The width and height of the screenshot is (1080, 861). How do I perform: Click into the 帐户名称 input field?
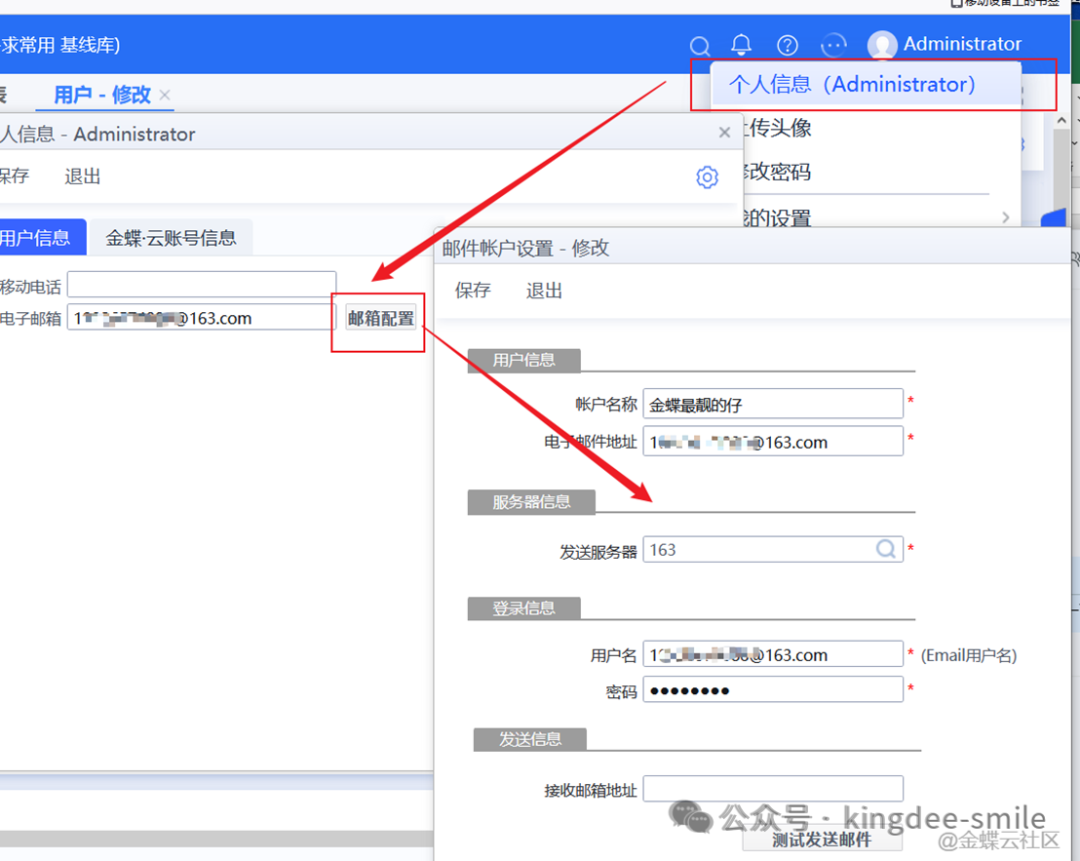[772, 404]
